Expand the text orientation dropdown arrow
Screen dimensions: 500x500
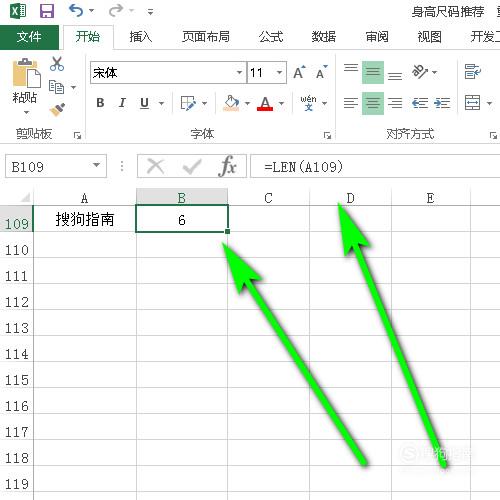(434, 72)
